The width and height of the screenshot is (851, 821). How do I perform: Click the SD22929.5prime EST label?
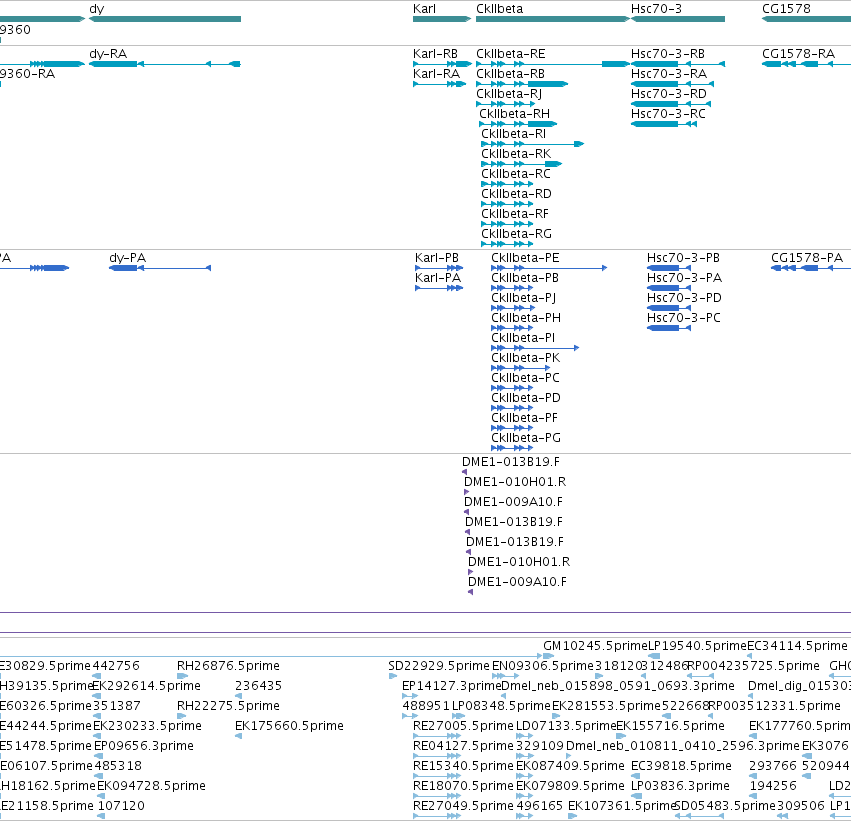point(439,666)
